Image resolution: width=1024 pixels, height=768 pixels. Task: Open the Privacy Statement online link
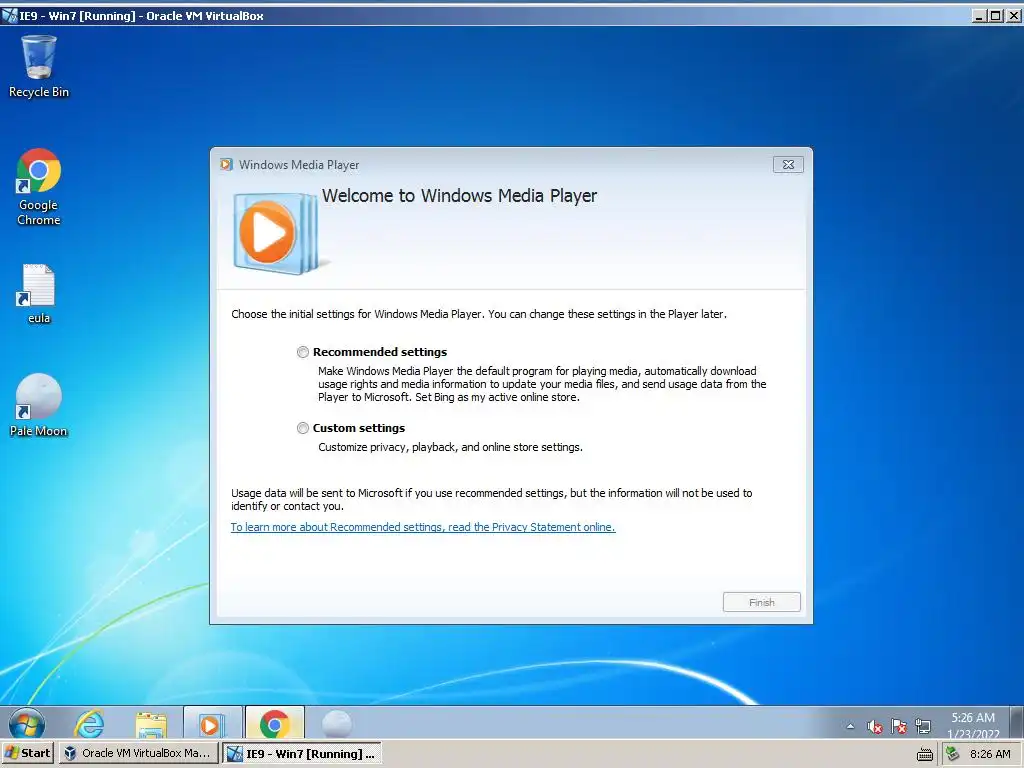(x=423, y=527)
